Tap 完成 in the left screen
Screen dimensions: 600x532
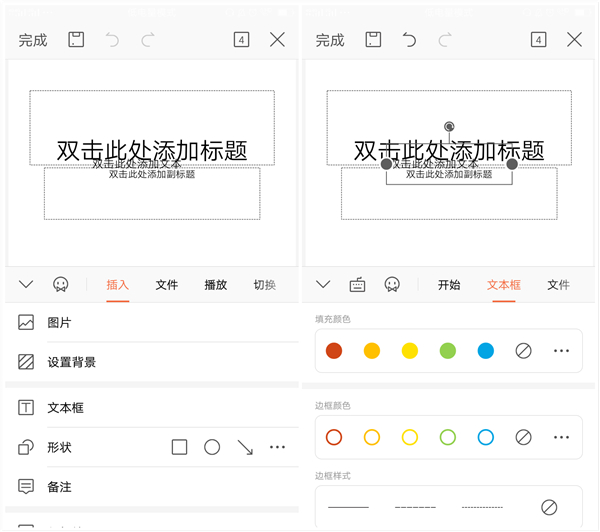point(33,40)
